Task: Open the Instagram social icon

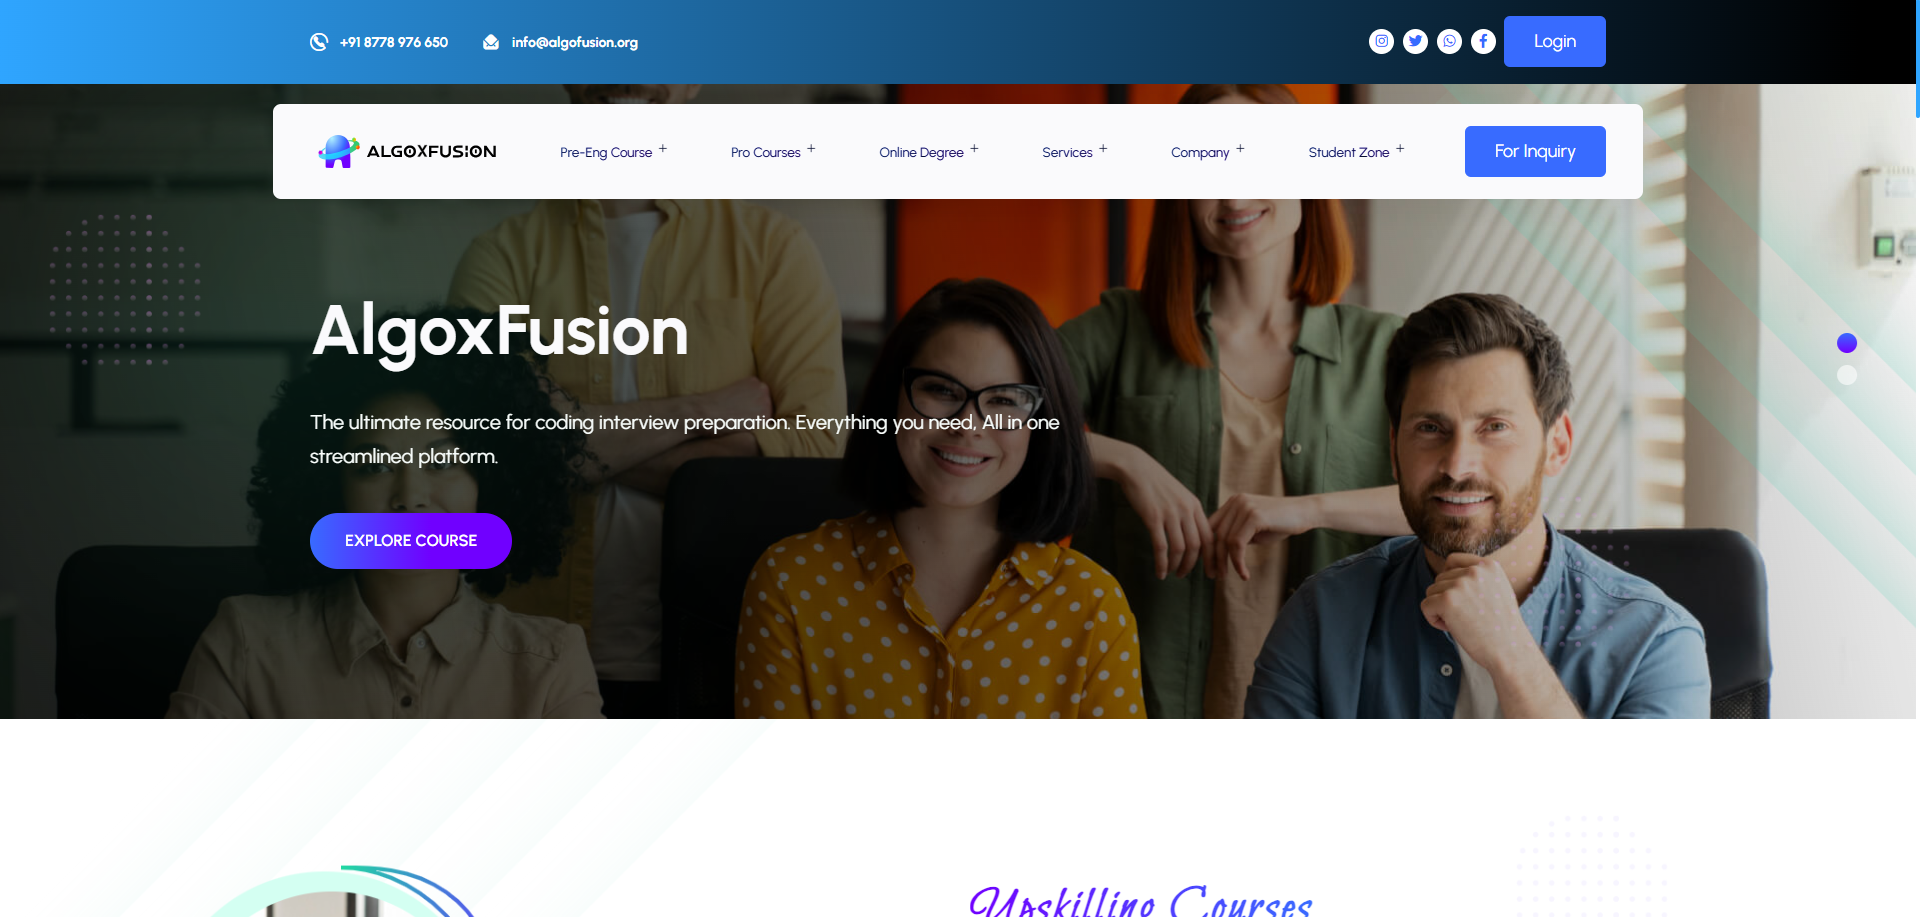Action: coord(1381,41)
